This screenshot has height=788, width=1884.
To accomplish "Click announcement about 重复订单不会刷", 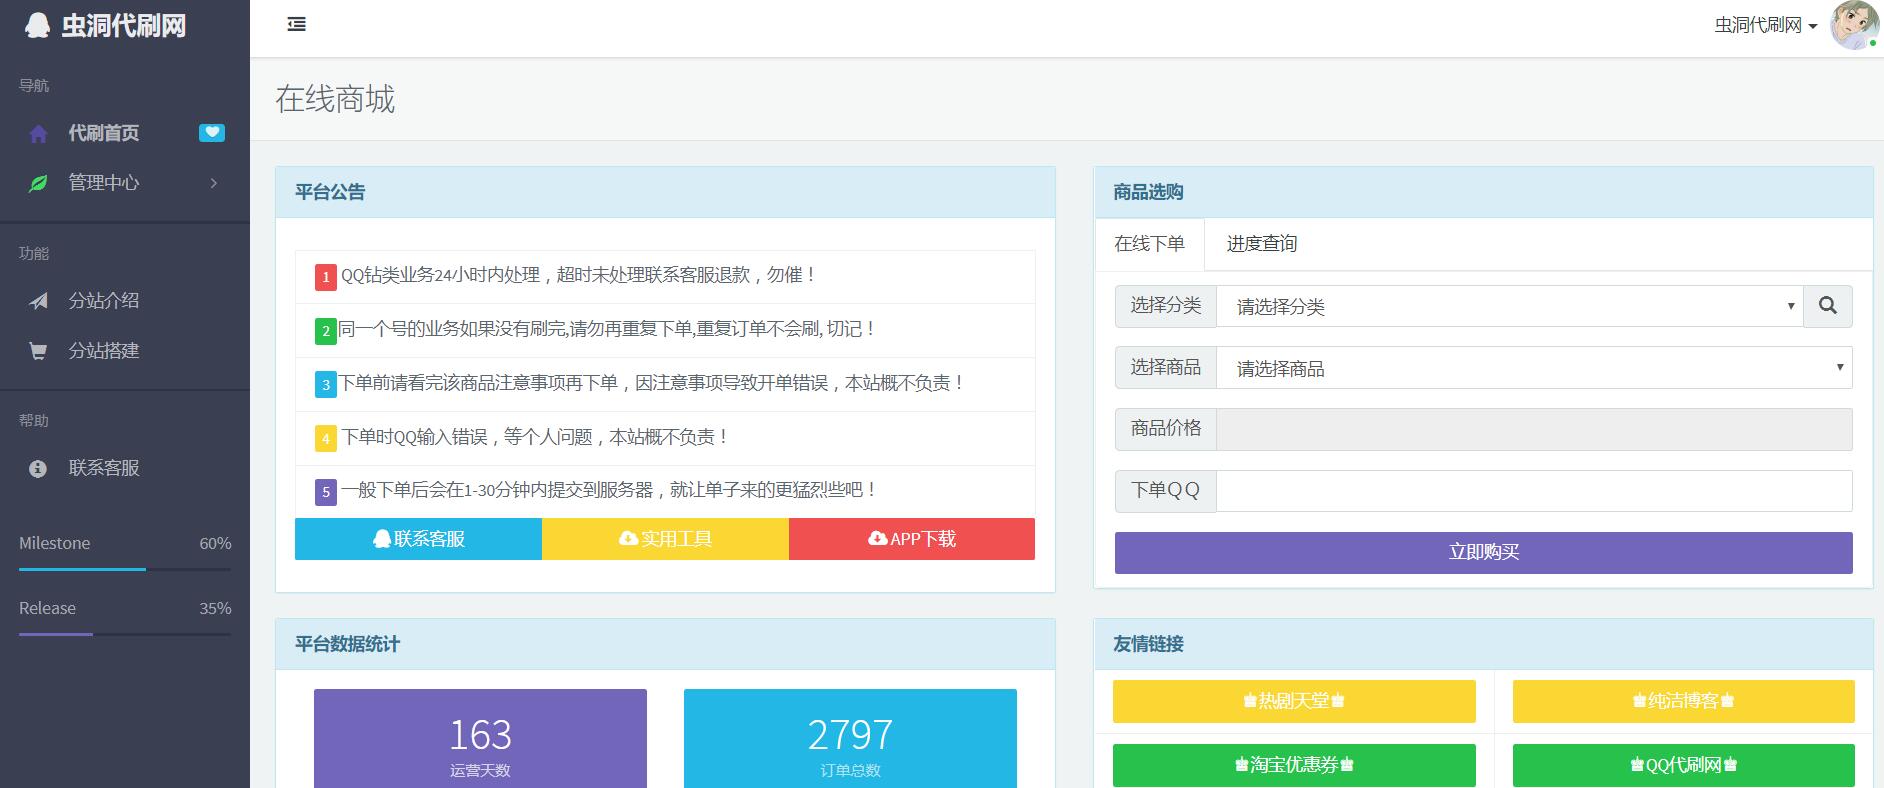I will tap(608, 329).
